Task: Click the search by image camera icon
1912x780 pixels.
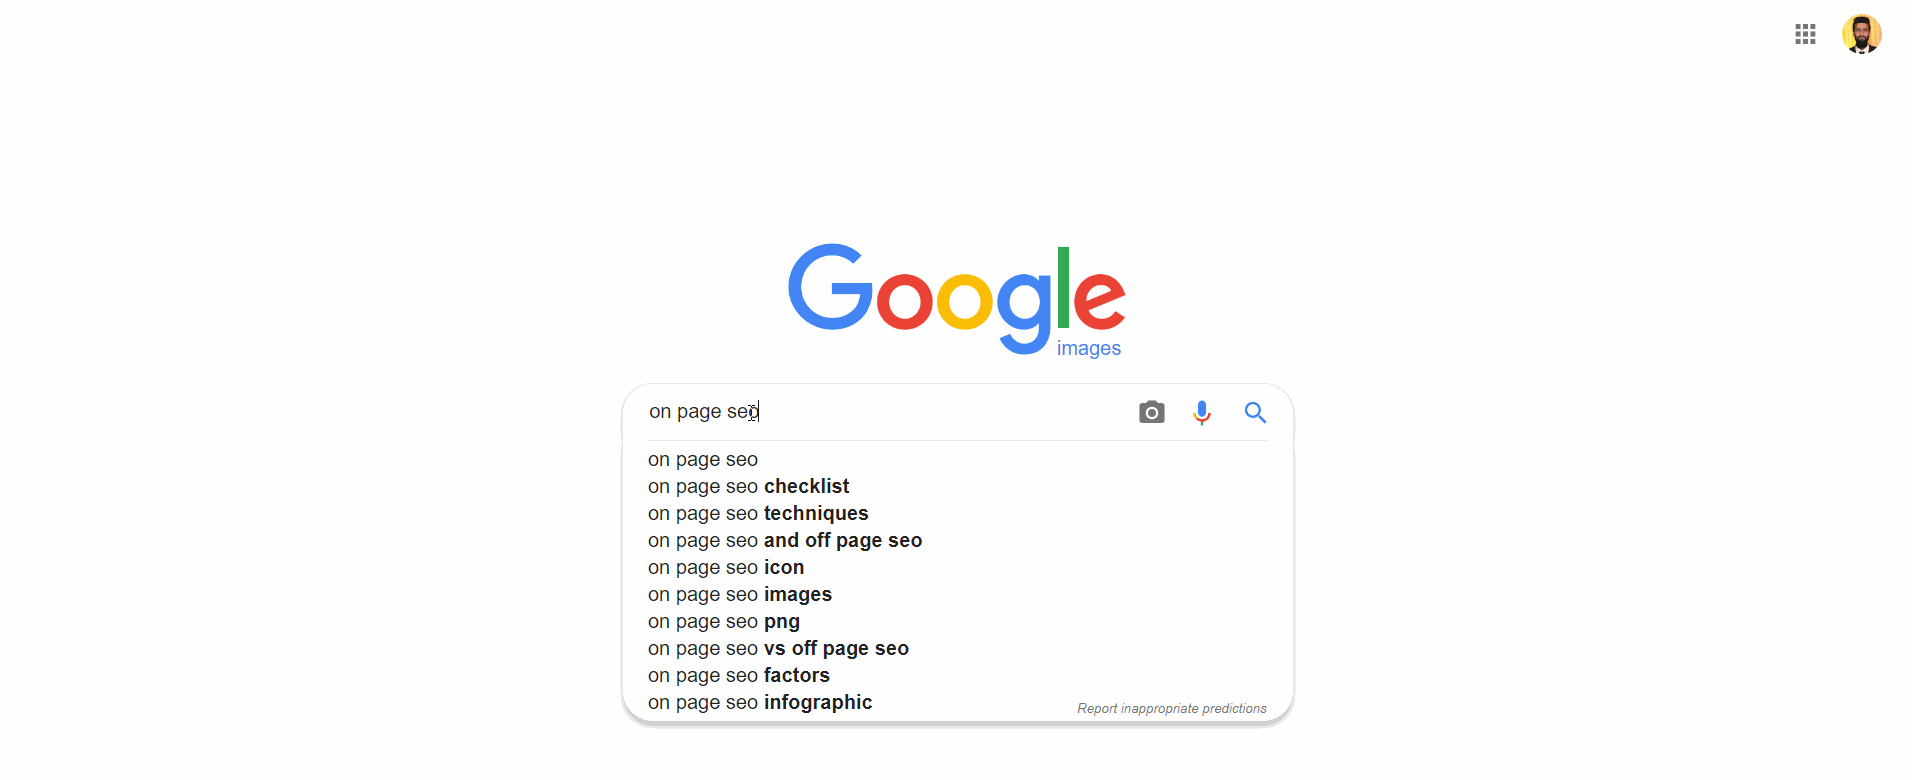Action: [1151, 412]
